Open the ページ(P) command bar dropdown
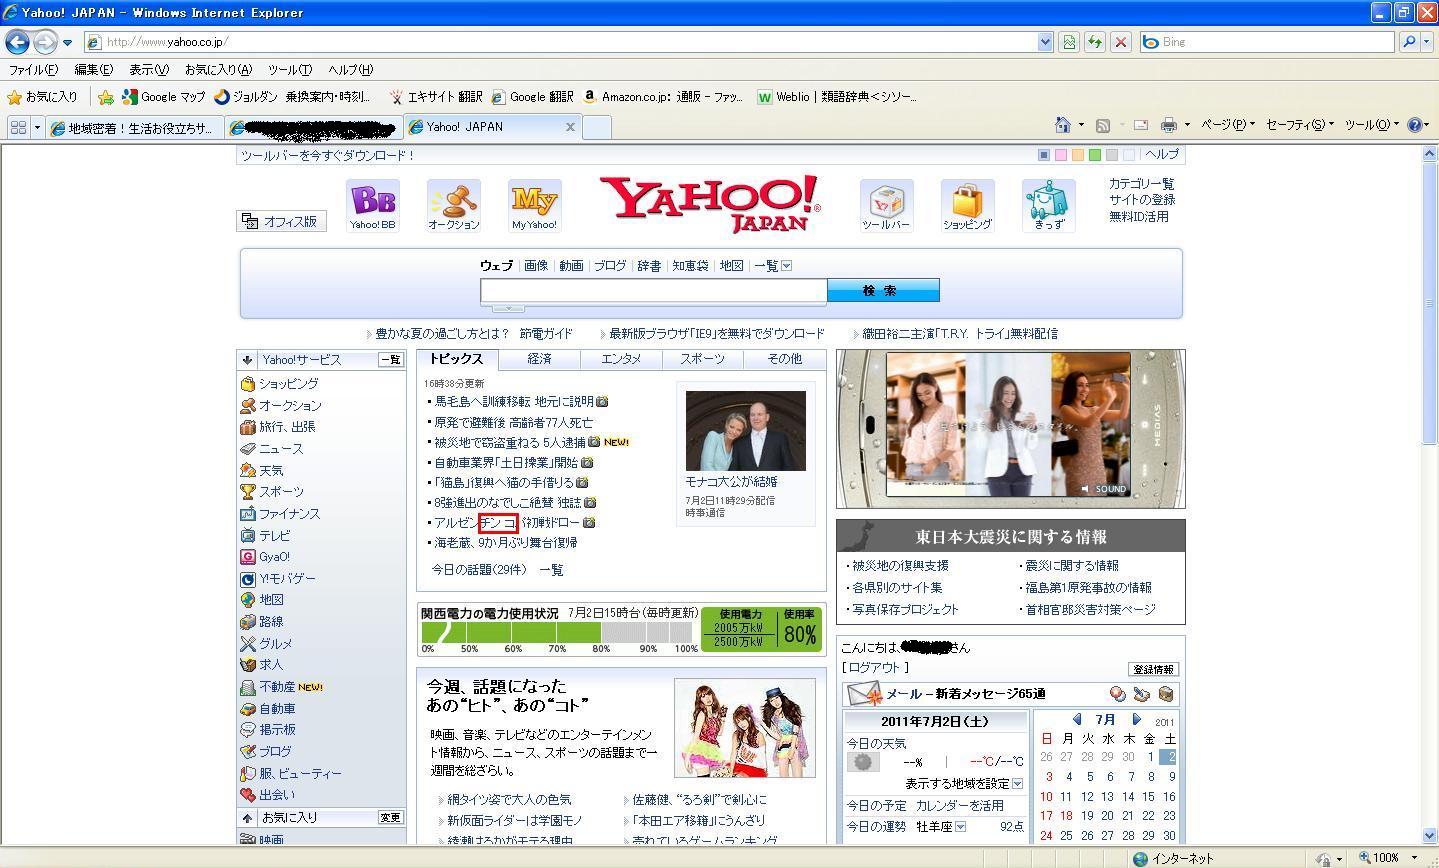Screen dimensions: 1439x868 (x=1227, y=125)
